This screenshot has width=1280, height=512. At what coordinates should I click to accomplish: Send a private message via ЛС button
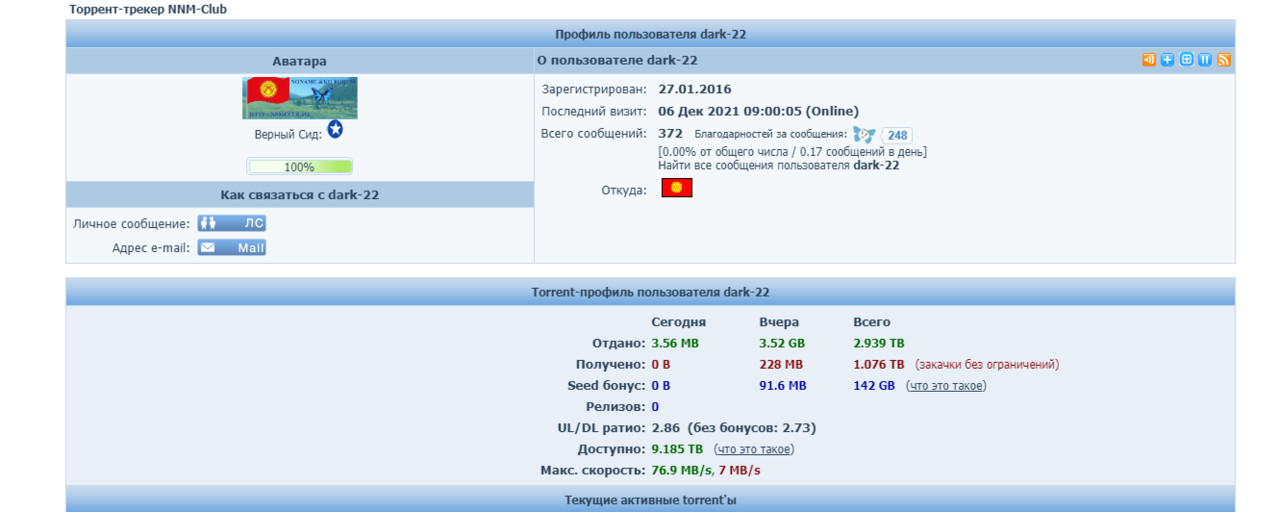231,224
